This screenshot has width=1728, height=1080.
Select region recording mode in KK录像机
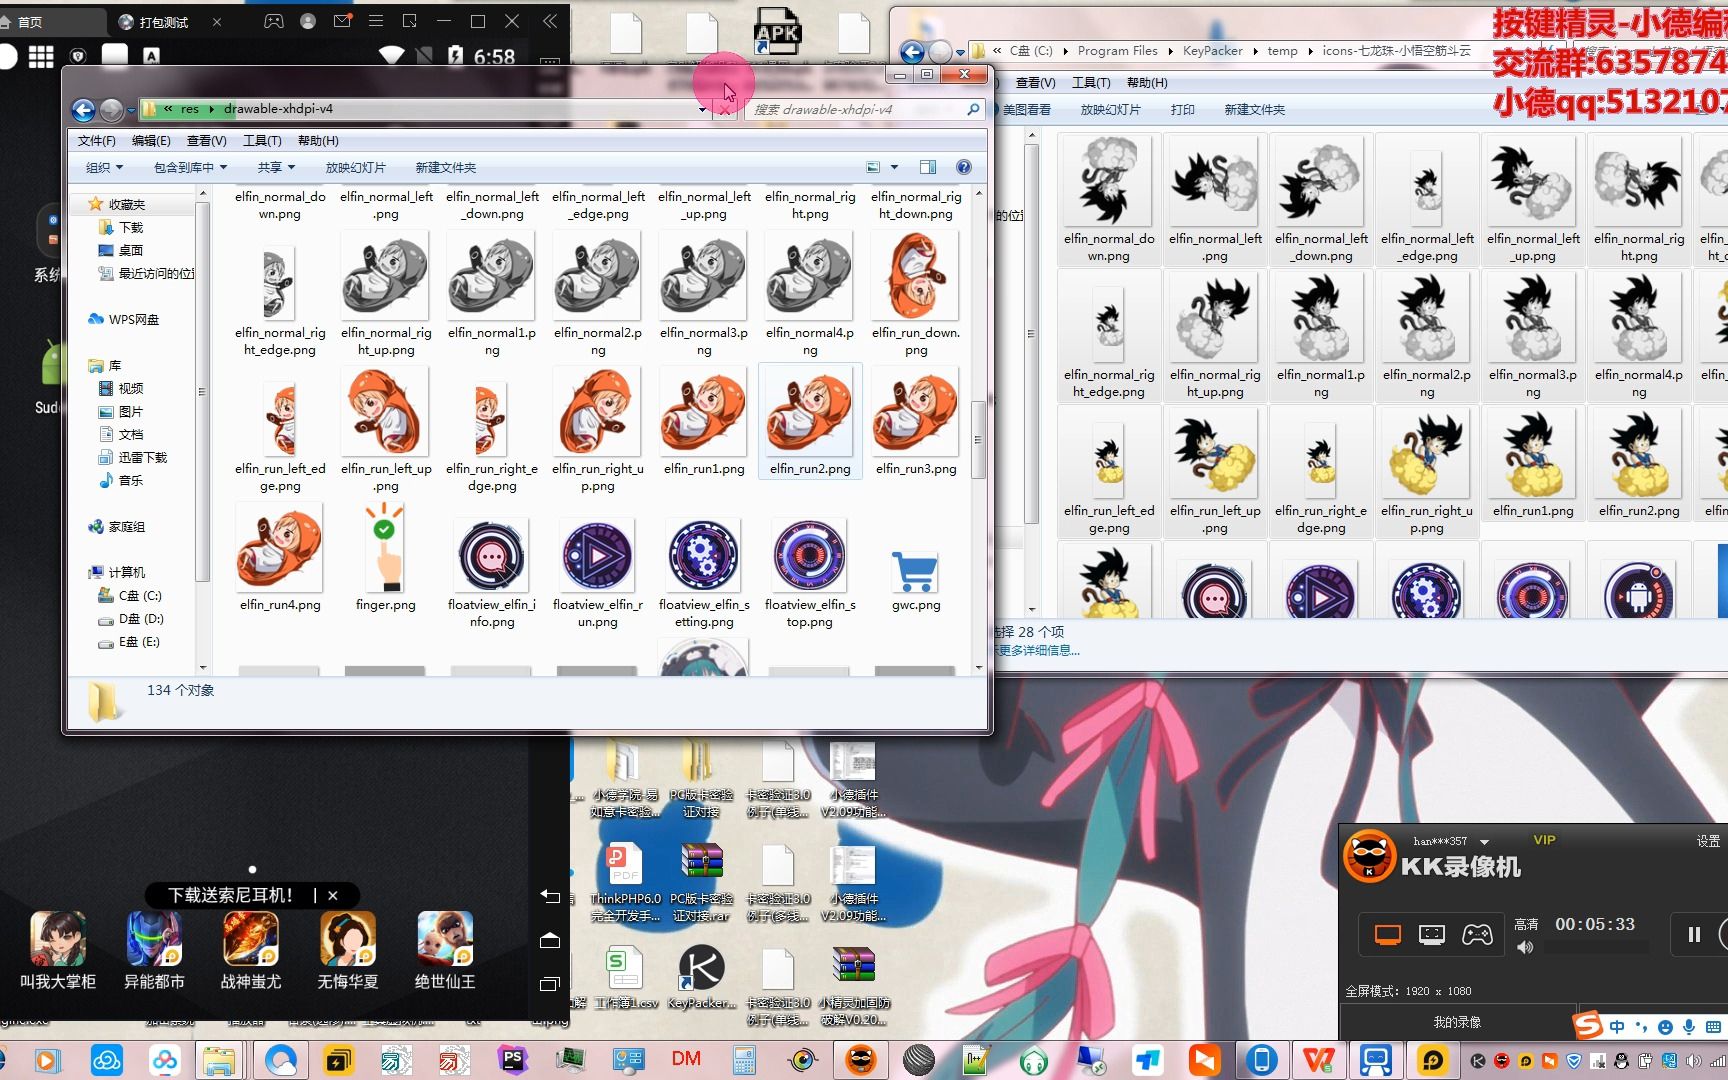click(x=1432, y=934)
